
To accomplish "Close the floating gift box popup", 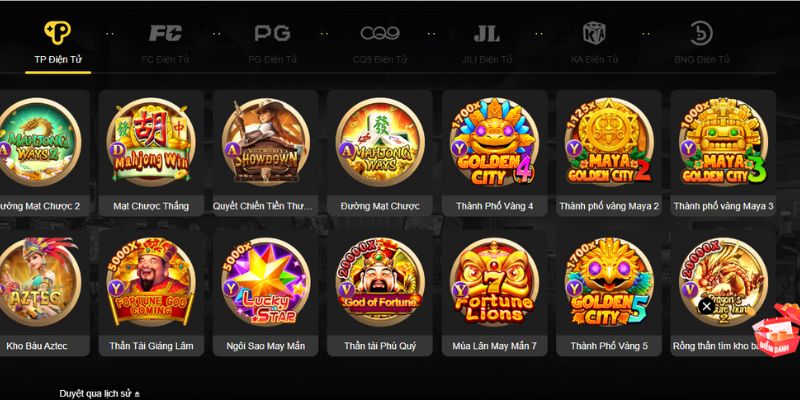I will point(707,306).
